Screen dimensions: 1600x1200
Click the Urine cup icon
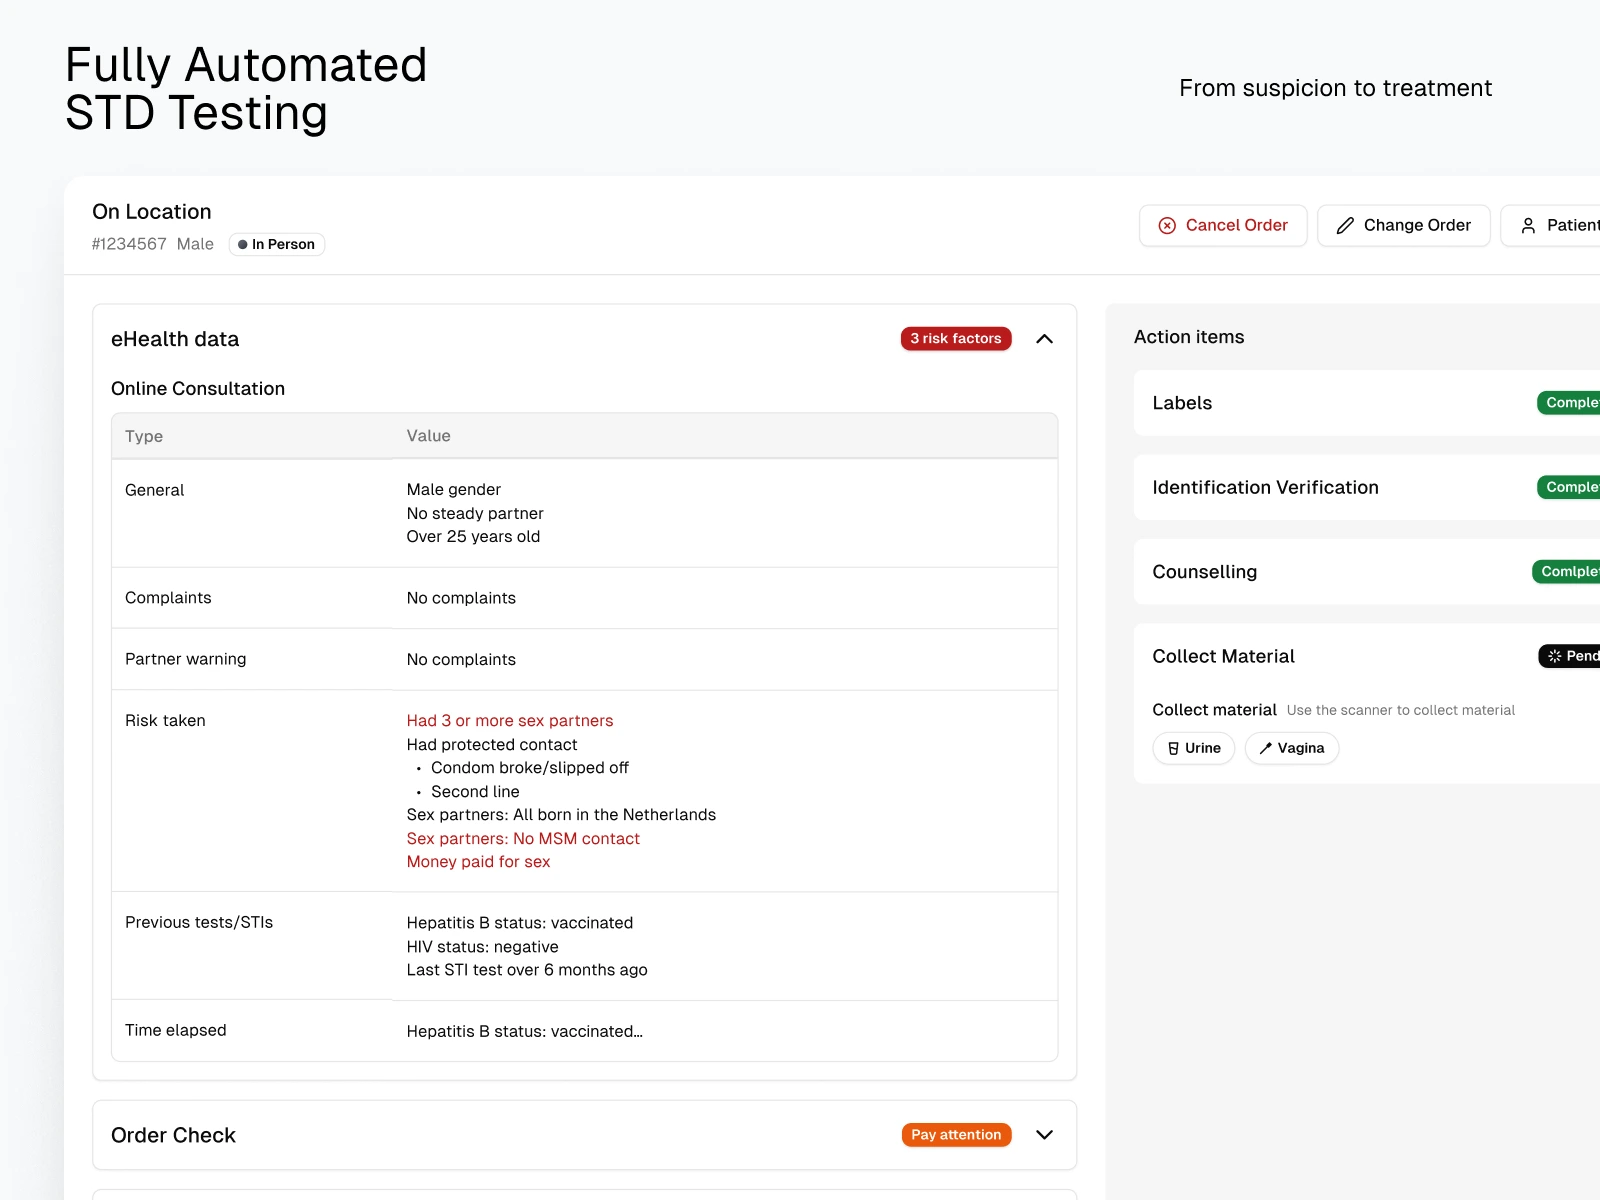point(1173,748)
